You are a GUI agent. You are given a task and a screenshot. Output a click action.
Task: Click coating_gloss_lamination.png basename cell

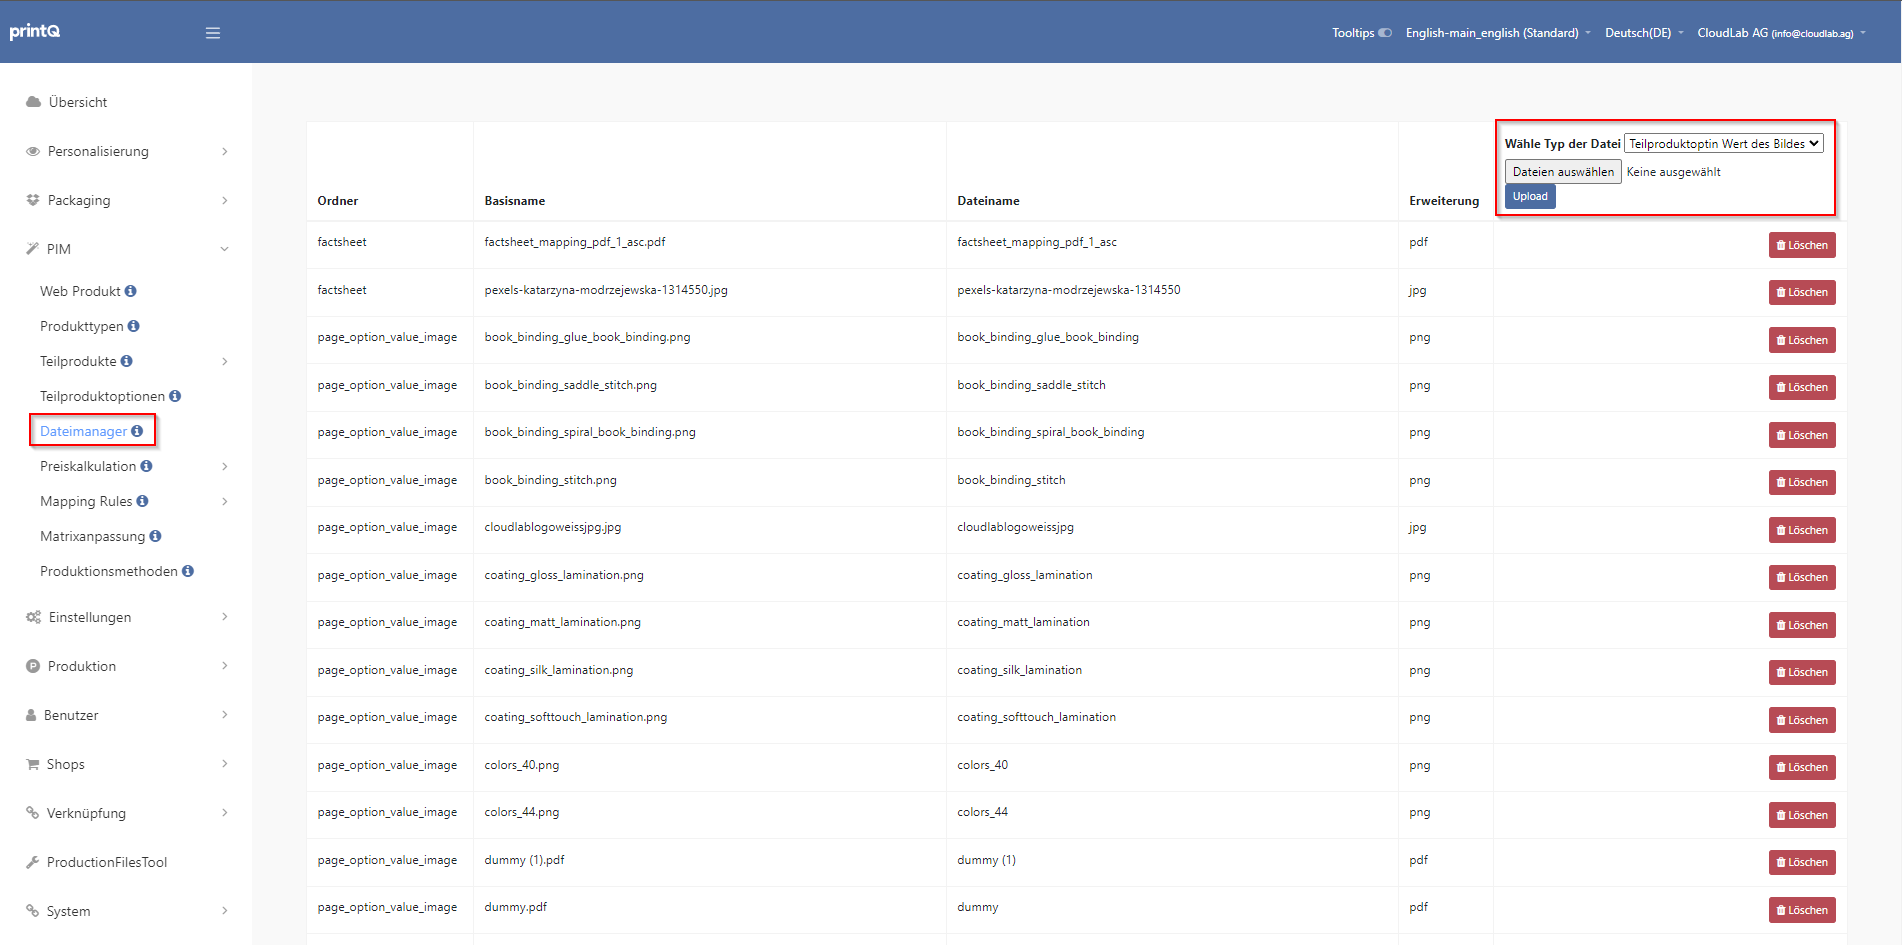(564, 575)
